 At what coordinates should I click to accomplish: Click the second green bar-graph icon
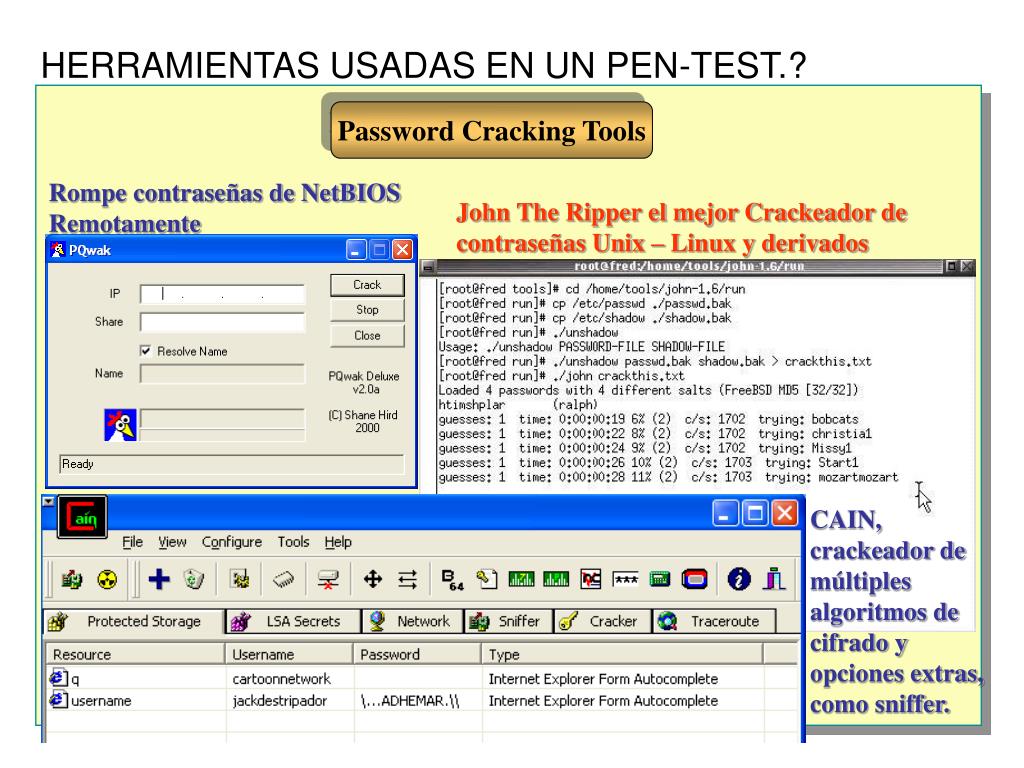[556, 579]
